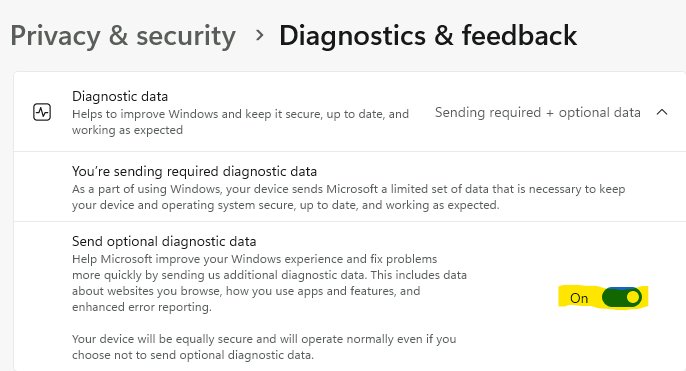Select Send optional diagnostic data heading
Image resolution: width=686 pixels, height=371 pixels.
click(x=164, y=242)
